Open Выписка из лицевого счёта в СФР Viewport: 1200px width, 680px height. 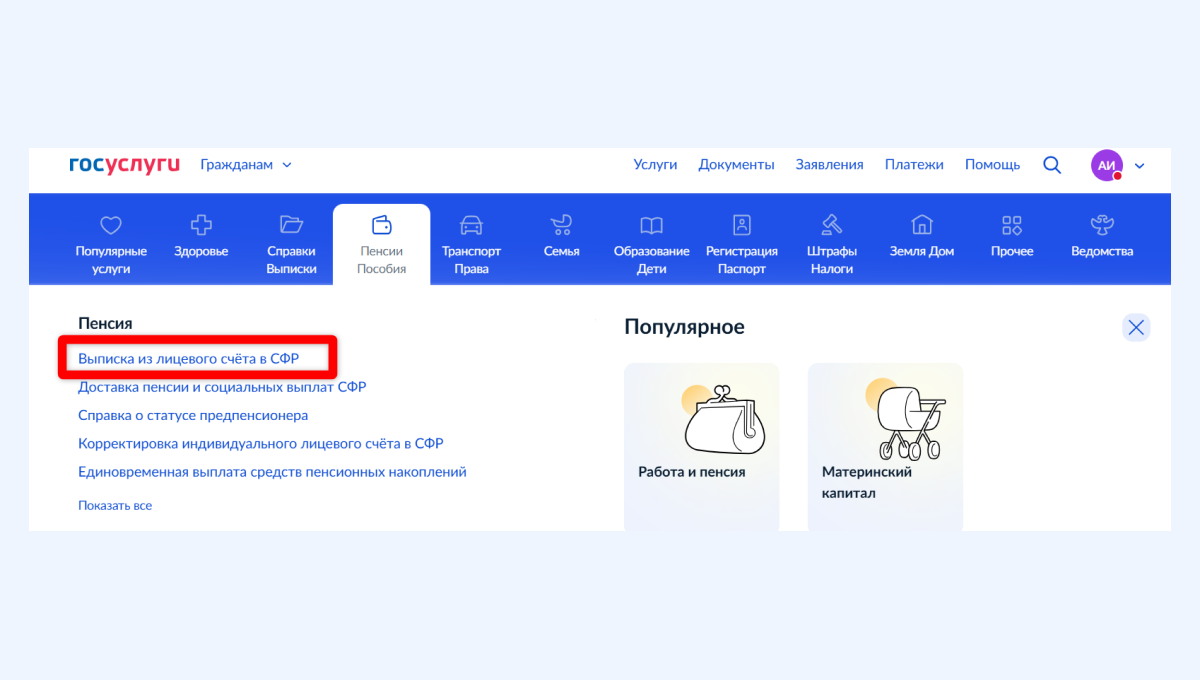189,358
